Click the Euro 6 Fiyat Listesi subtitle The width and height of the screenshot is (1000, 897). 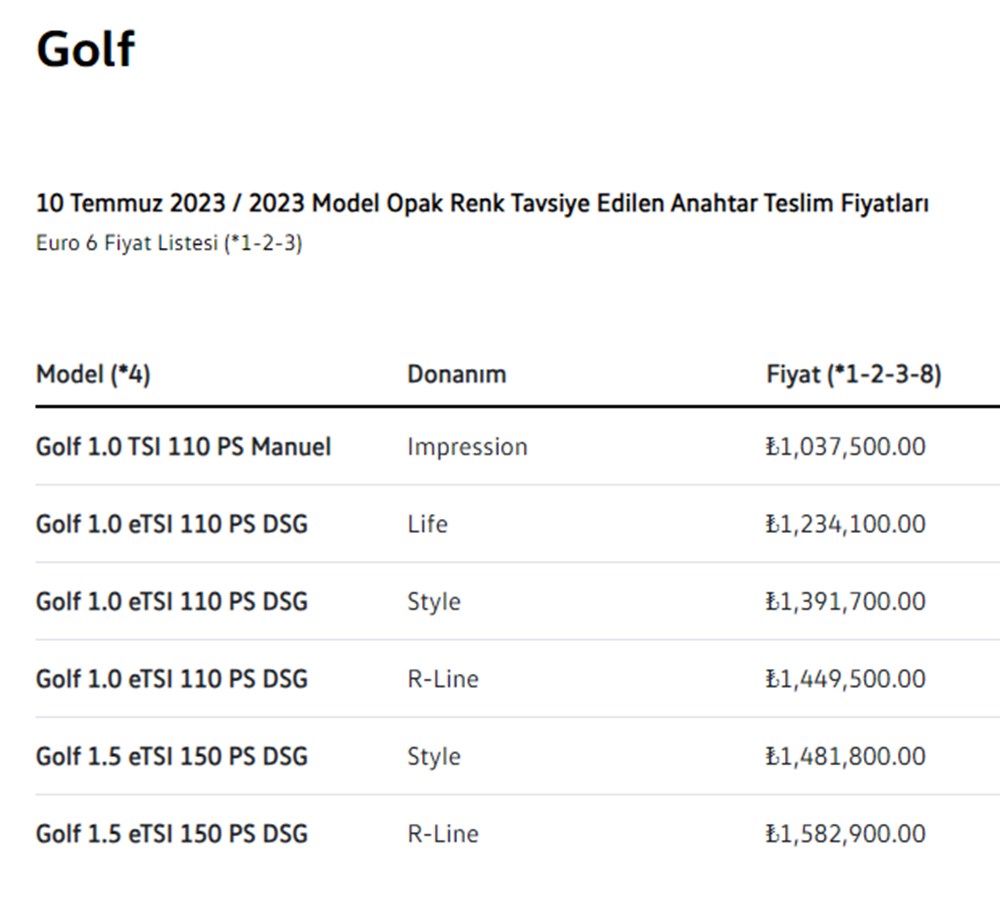[x=169, y=243]
